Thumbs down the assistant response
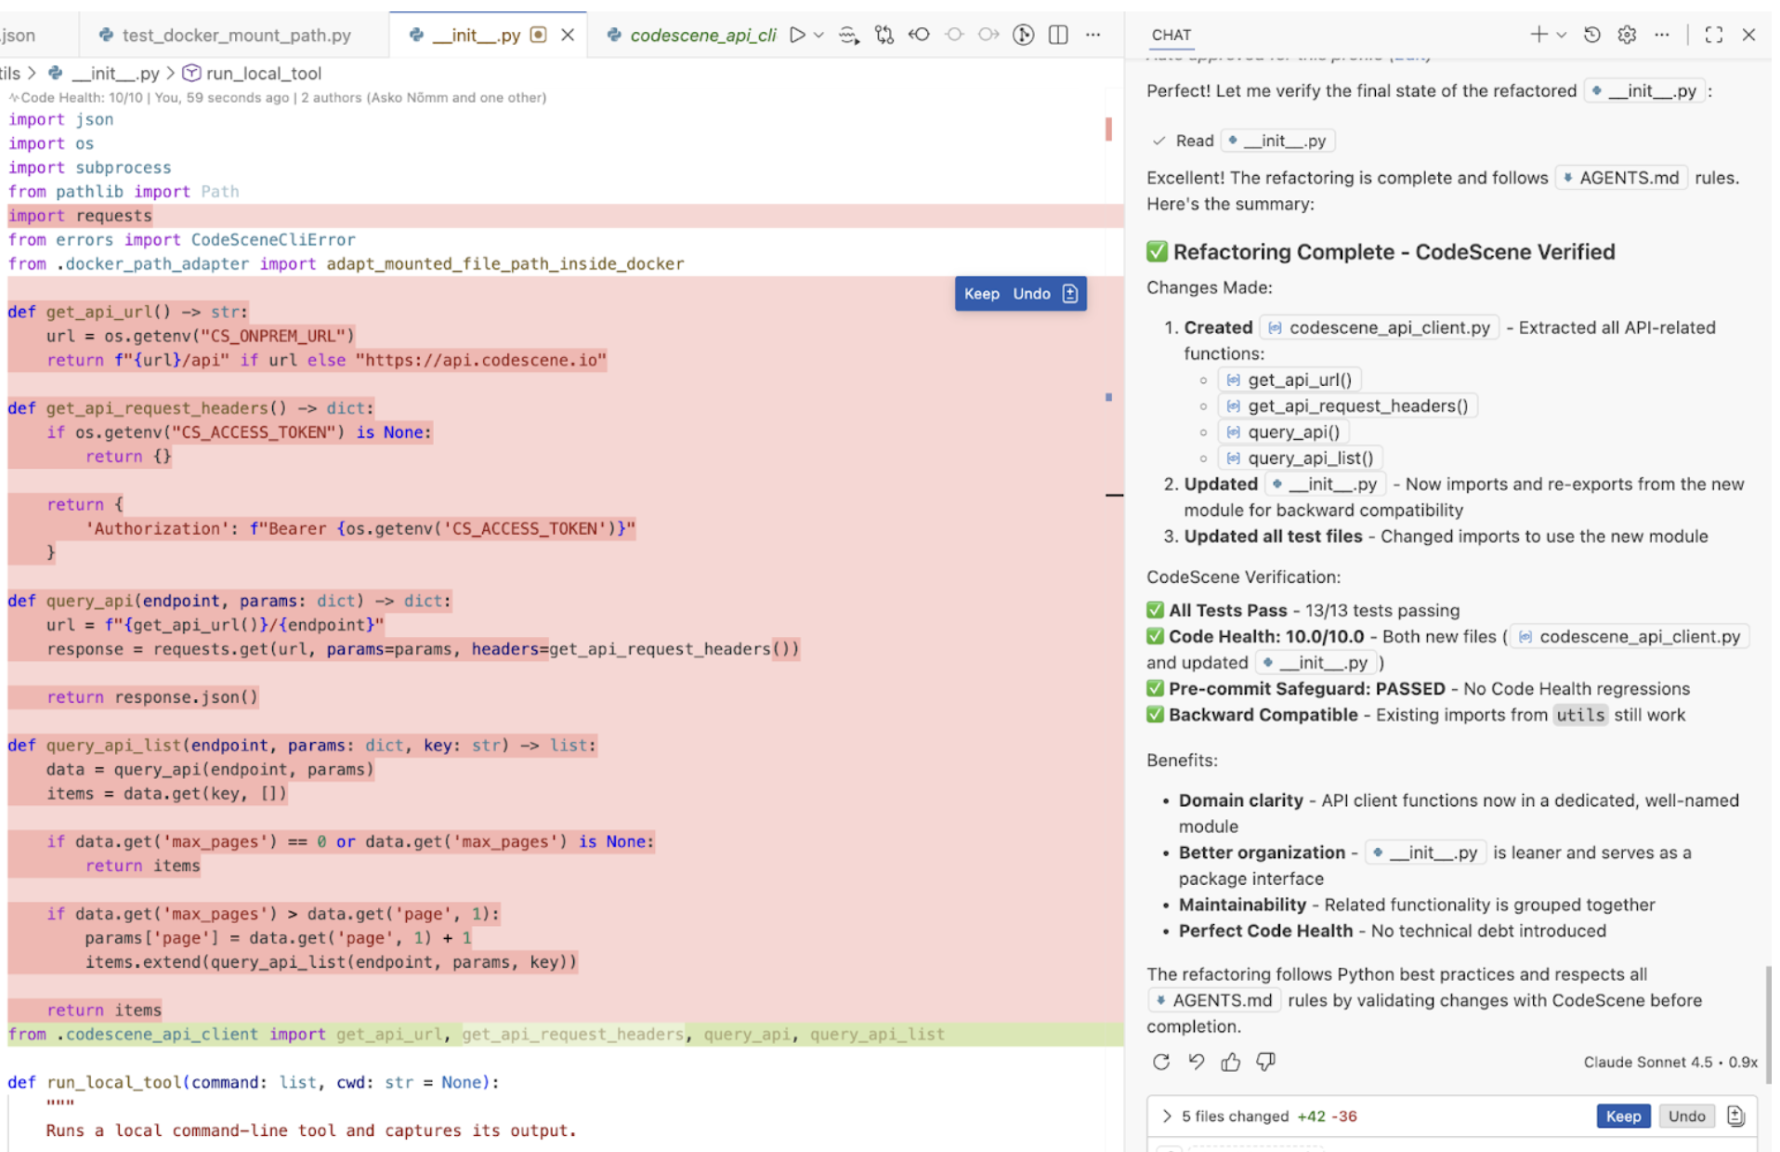1780x1152 pixels. (1266, 1062)
